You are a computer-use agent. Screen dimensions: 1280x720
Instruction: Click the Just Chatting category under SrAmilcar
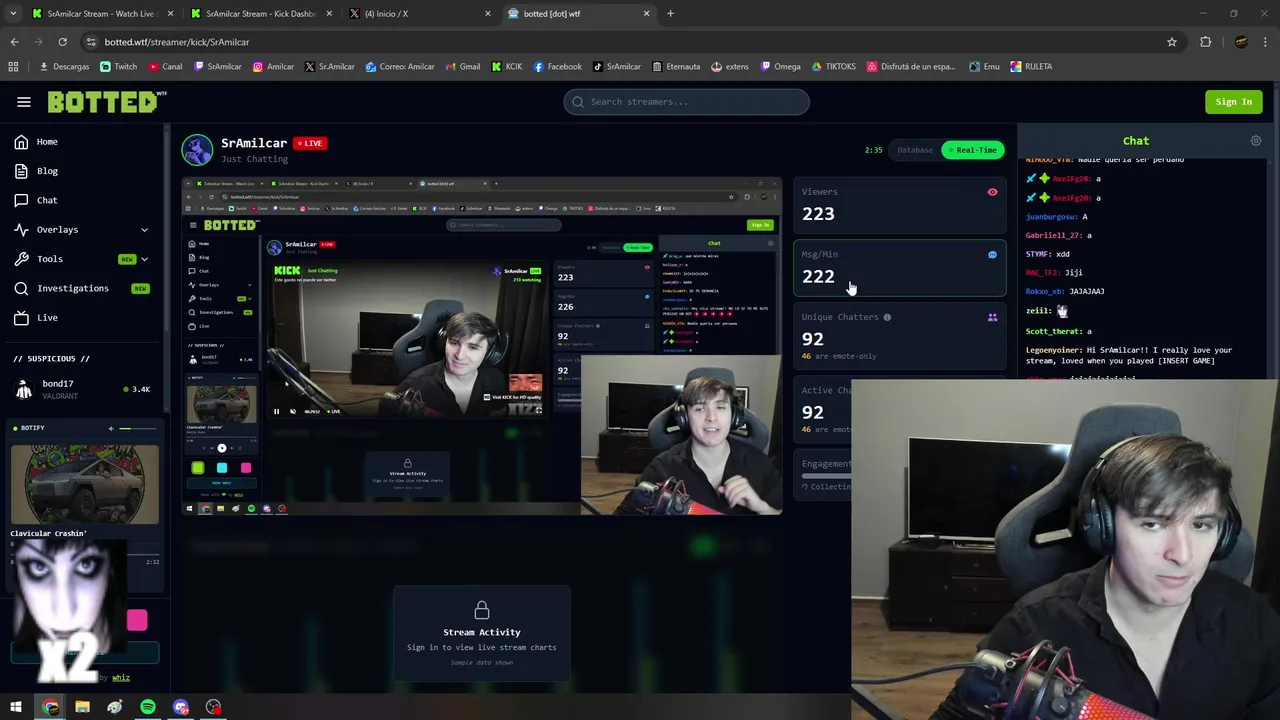[x=254, y=159]
